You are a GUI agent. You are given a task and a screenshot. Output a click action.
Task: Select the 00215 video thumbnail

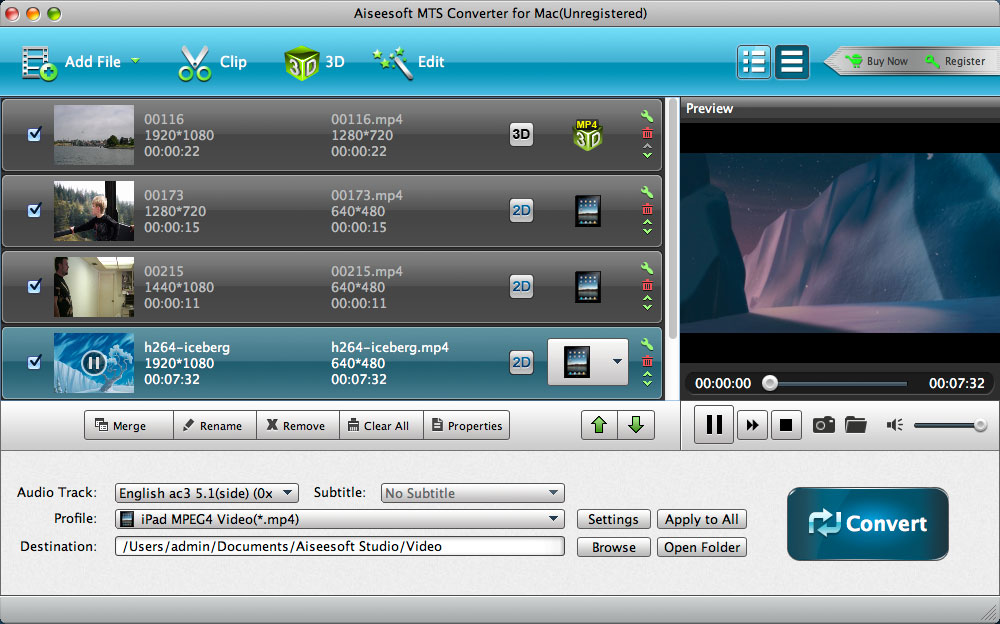[94, 286]
